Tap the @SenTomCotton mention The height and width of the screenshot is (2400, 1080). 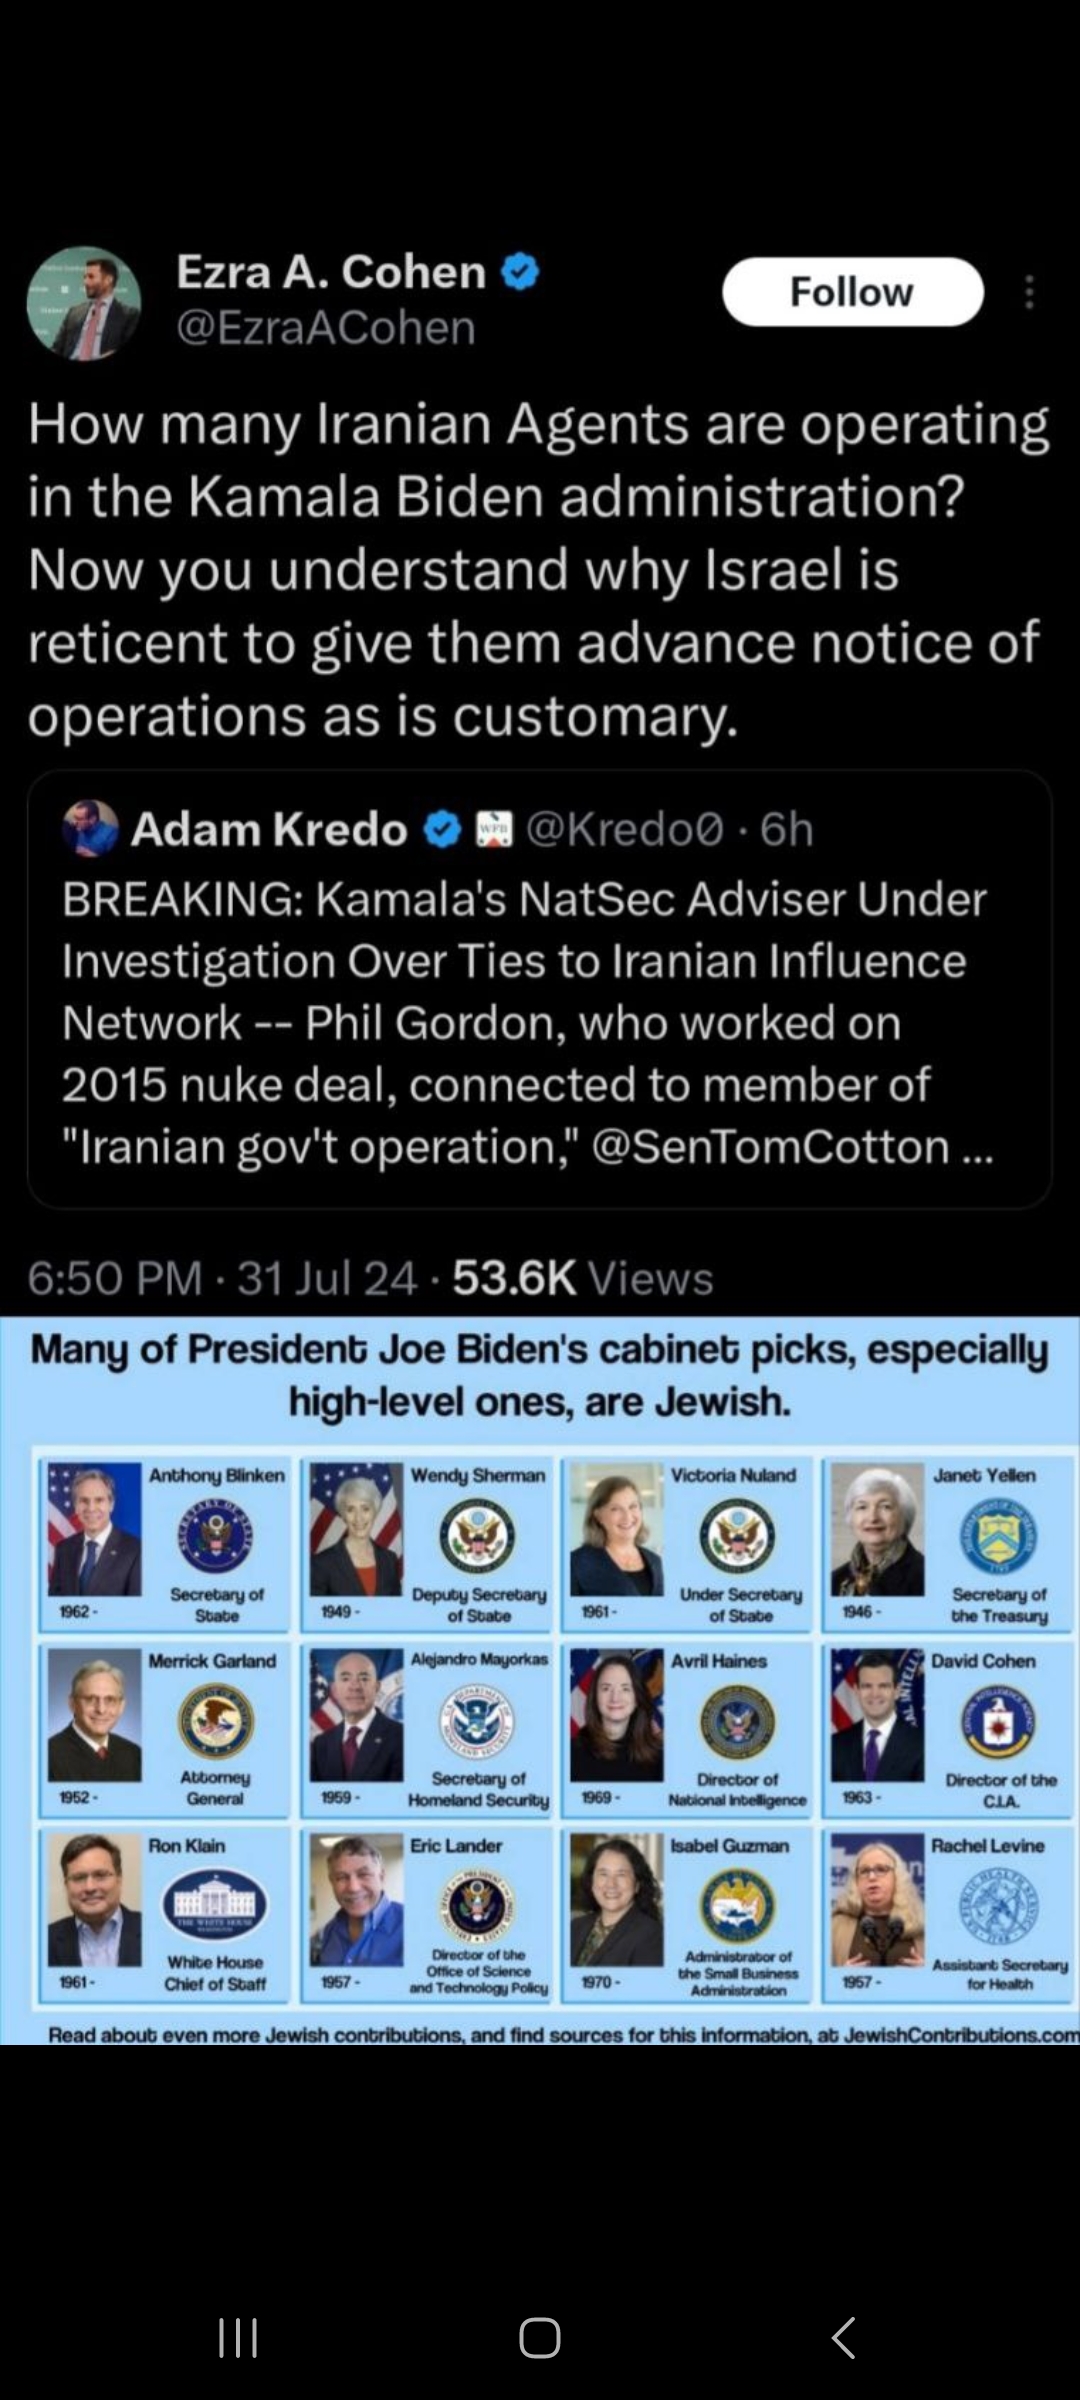pos(770,1146)
